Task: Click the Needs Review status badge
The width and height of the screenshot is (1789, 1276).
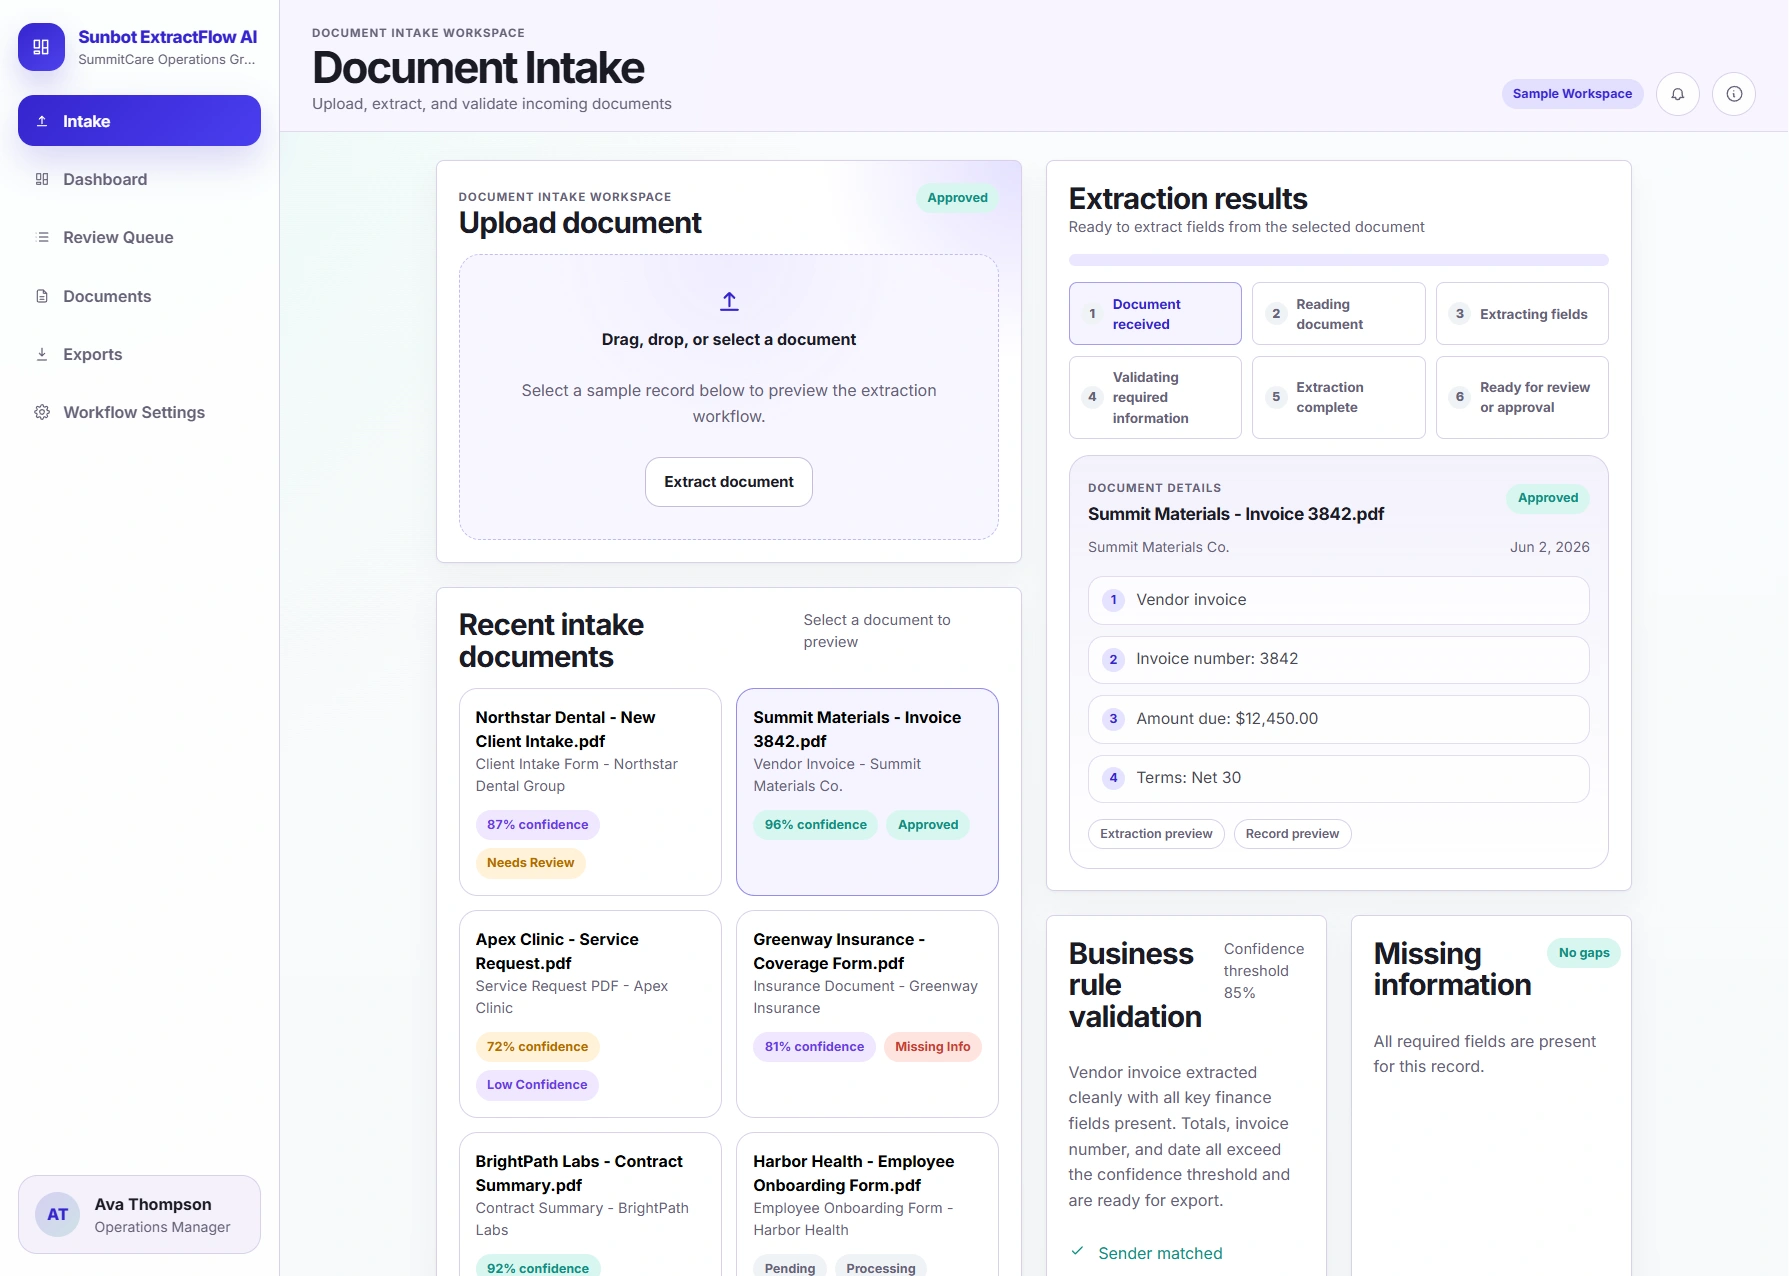Action: (530, 863)
